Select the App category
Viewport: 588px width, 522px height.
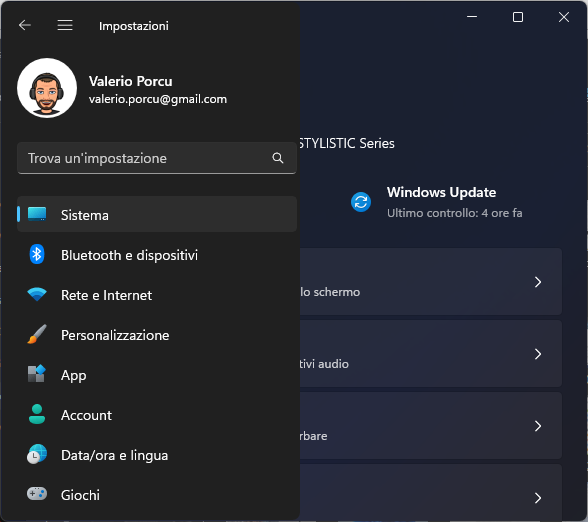[157, 375]
